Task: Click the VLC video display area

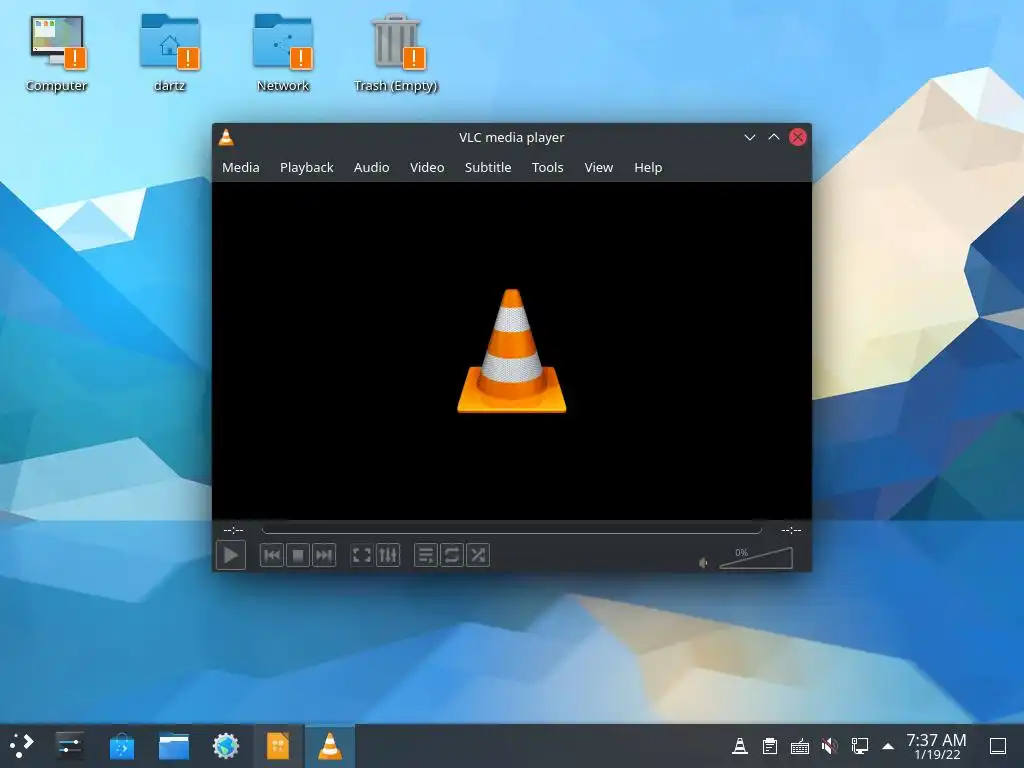Action: pyautogui.click(x=511, y=351)
